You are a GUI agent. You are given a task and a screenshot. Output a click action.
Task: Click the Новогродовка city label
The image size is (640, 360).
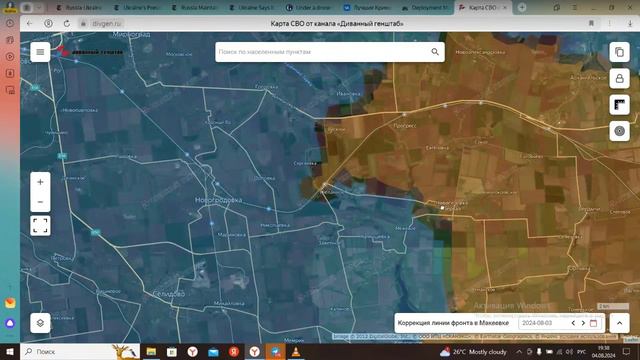(x=218, y=200)
